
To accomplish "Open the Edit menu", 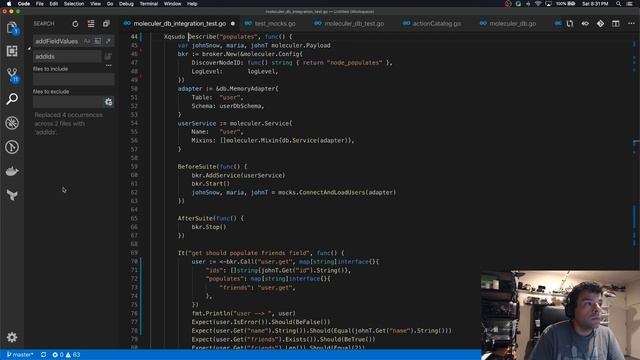I will coord(53,4).
